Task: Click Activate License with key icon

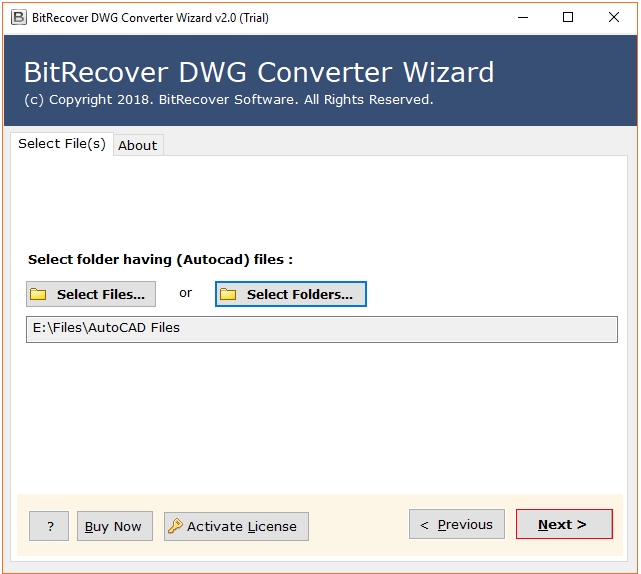Action: click(x=236, y=526)
